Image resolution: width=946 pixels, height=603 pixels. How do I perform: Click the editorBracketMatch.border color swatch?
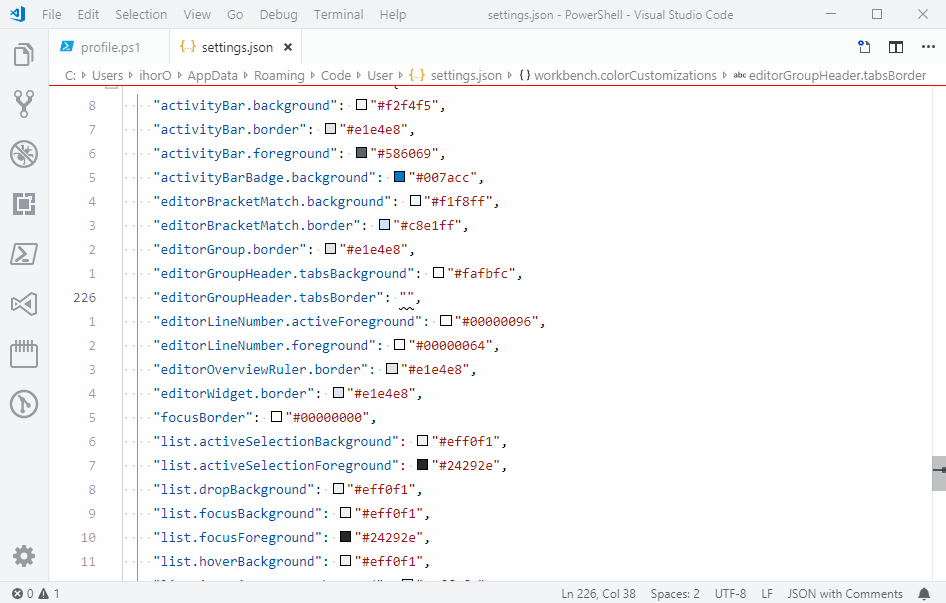[384, 225]
